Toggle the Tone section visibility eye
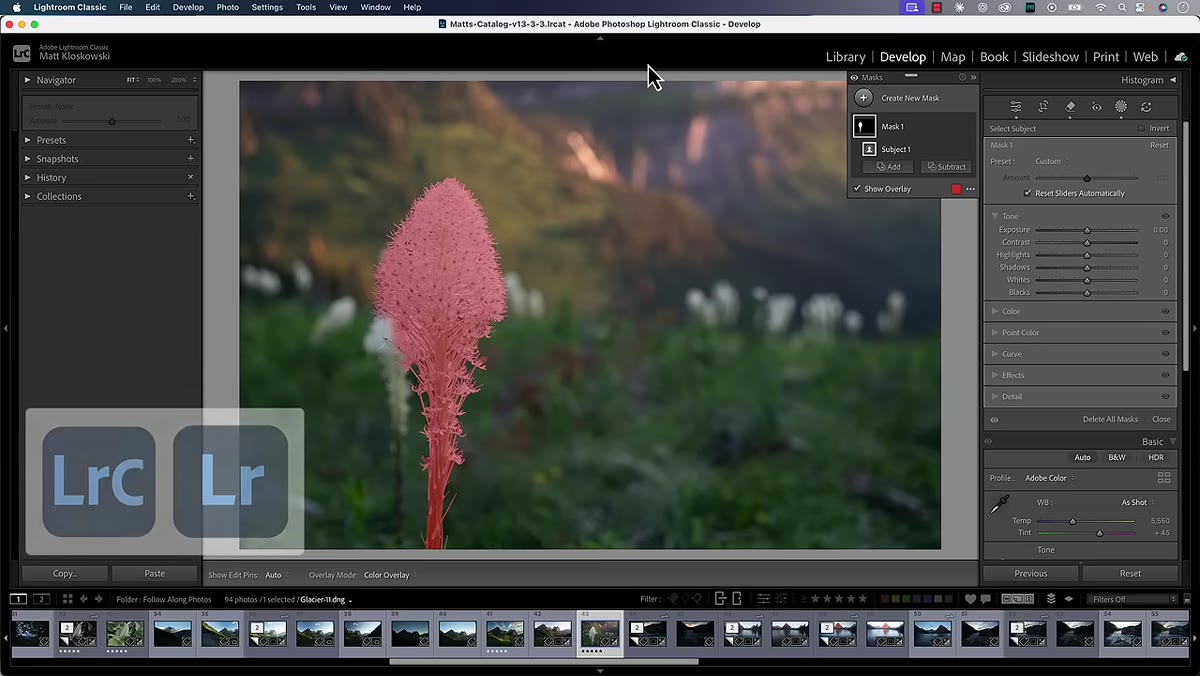Screen dimensions: 1200x676 click(1165, 216)
